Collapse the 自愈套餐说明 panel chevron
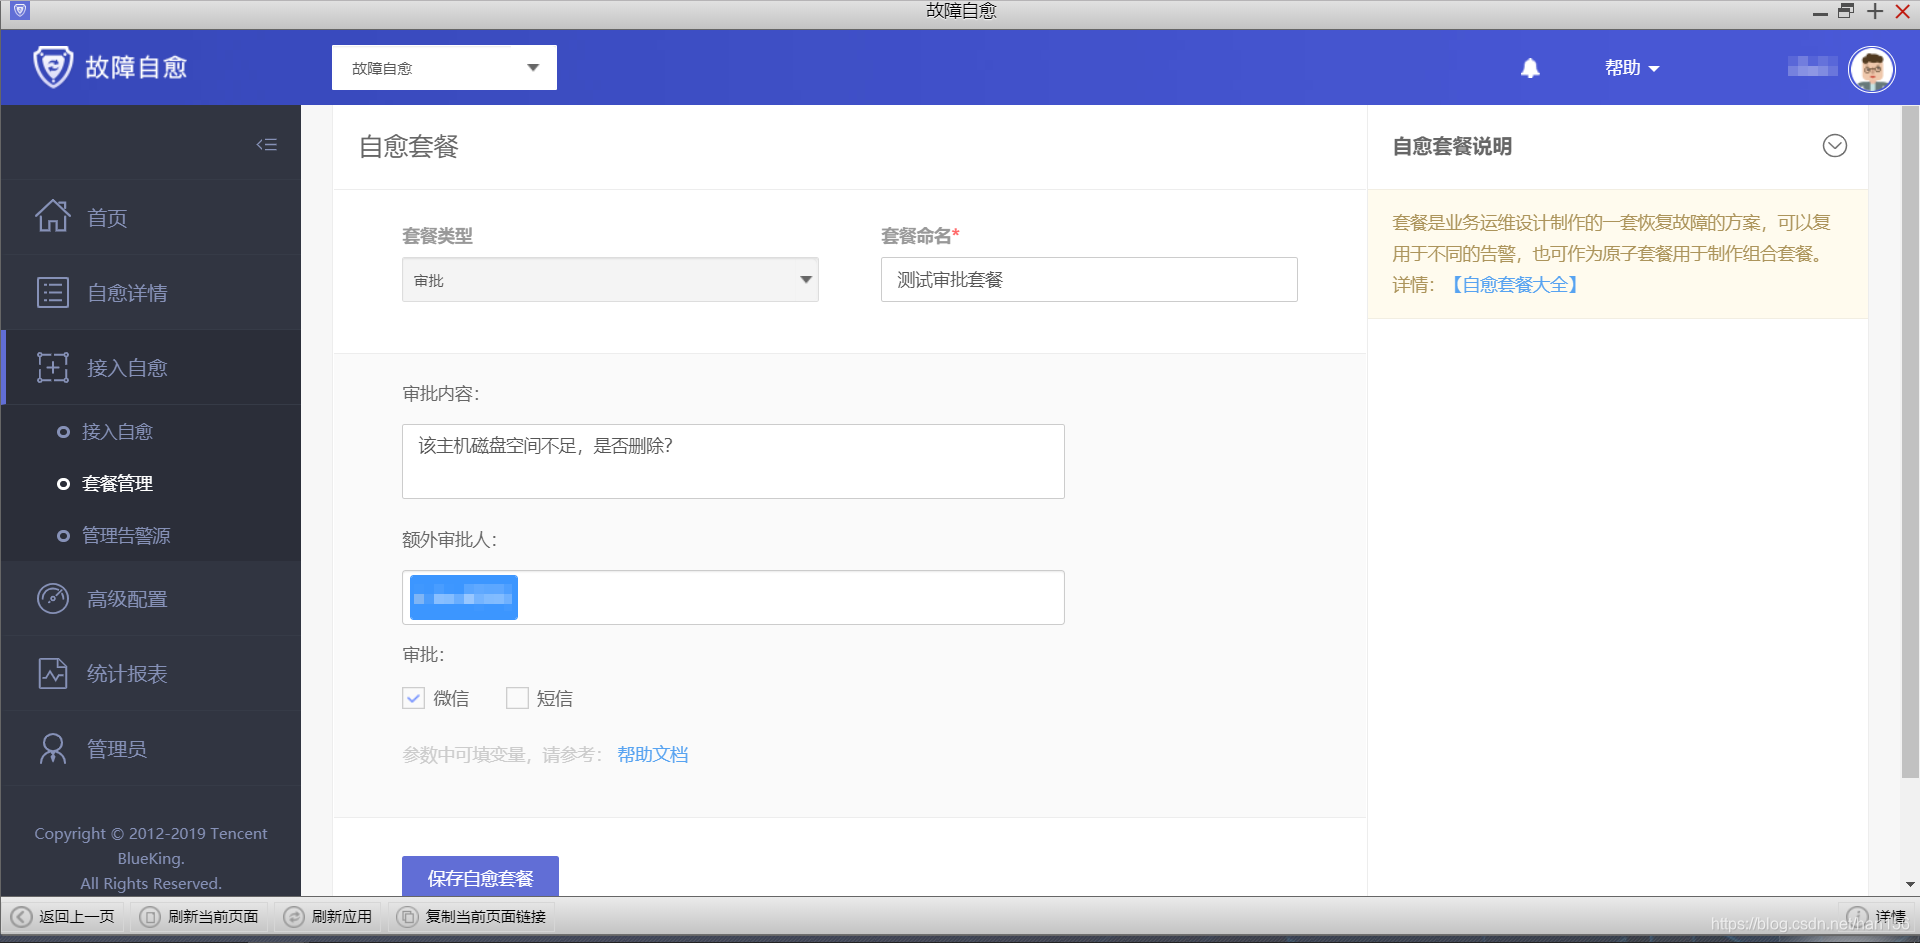 1835,146
